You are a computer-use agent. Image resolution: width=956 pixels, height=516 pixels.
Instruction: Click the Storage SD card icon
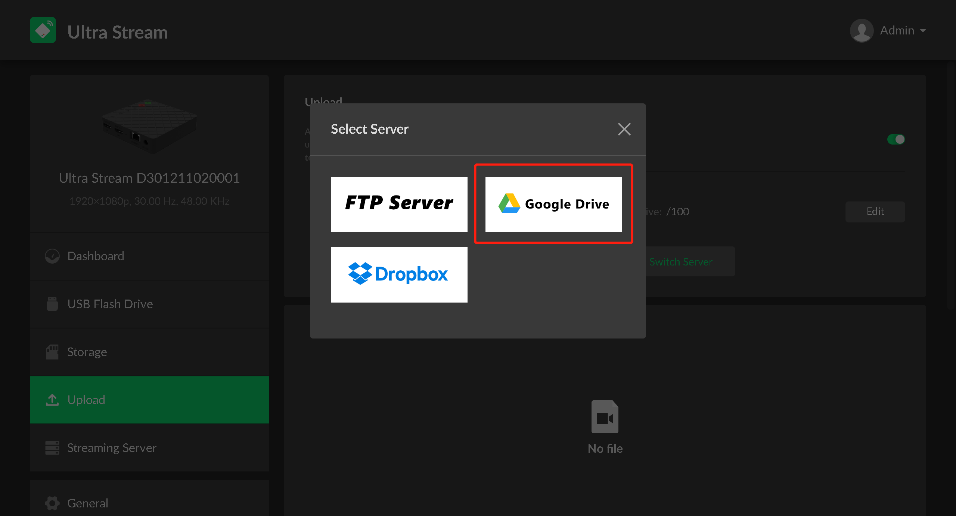coord(52,352)
